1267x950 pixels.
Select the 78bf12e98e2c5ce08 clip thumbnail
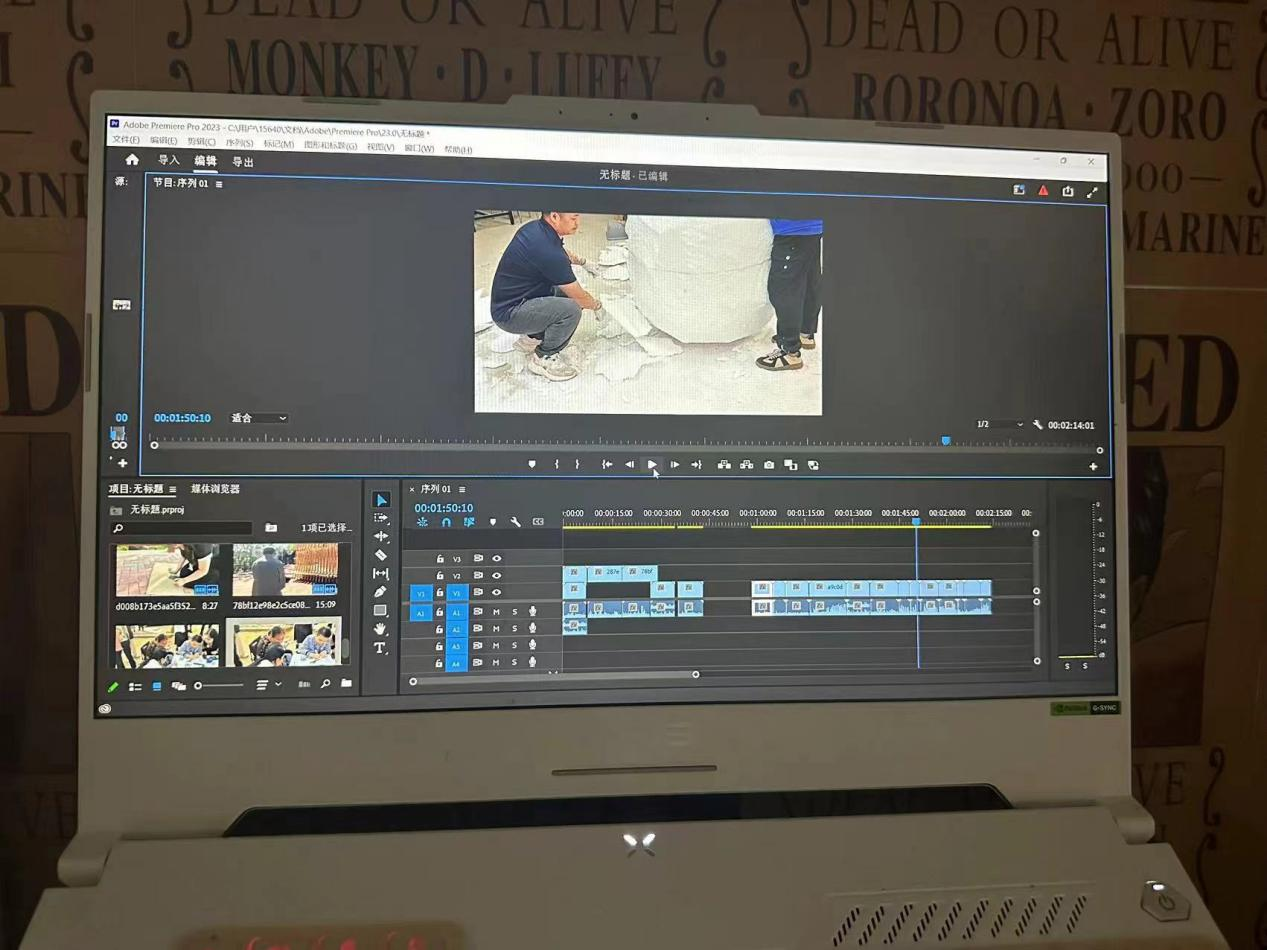(285, 570)
